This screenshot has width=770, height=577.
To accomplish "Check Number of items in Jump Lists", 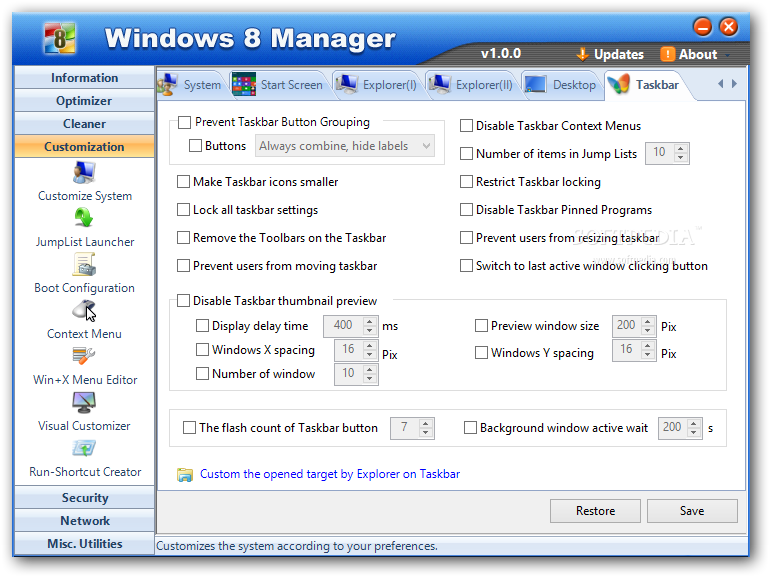I will (x=466, y=154).
